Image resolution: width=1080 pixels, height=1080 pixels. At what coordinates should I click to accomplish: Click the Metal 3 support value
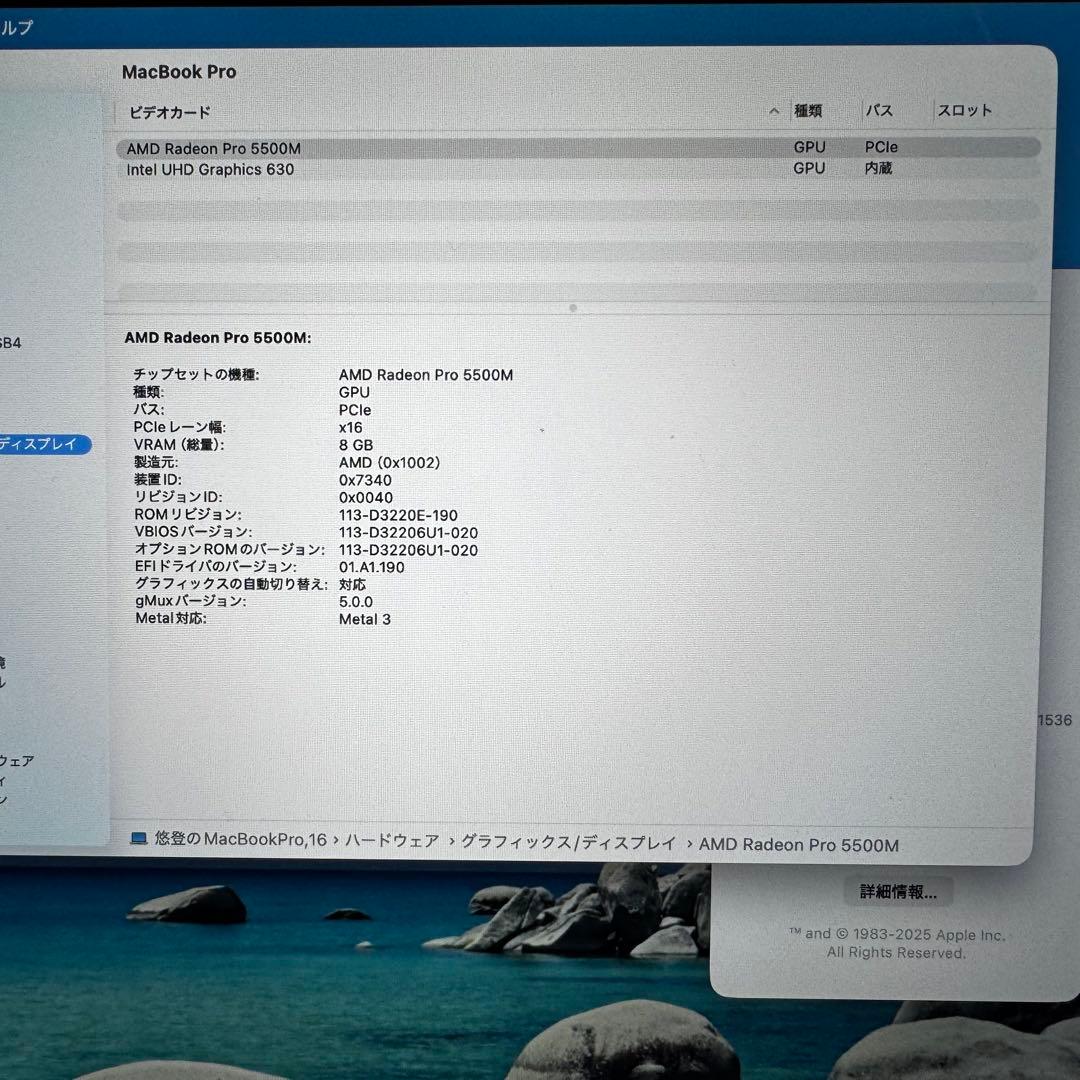(x=366, y=619)
